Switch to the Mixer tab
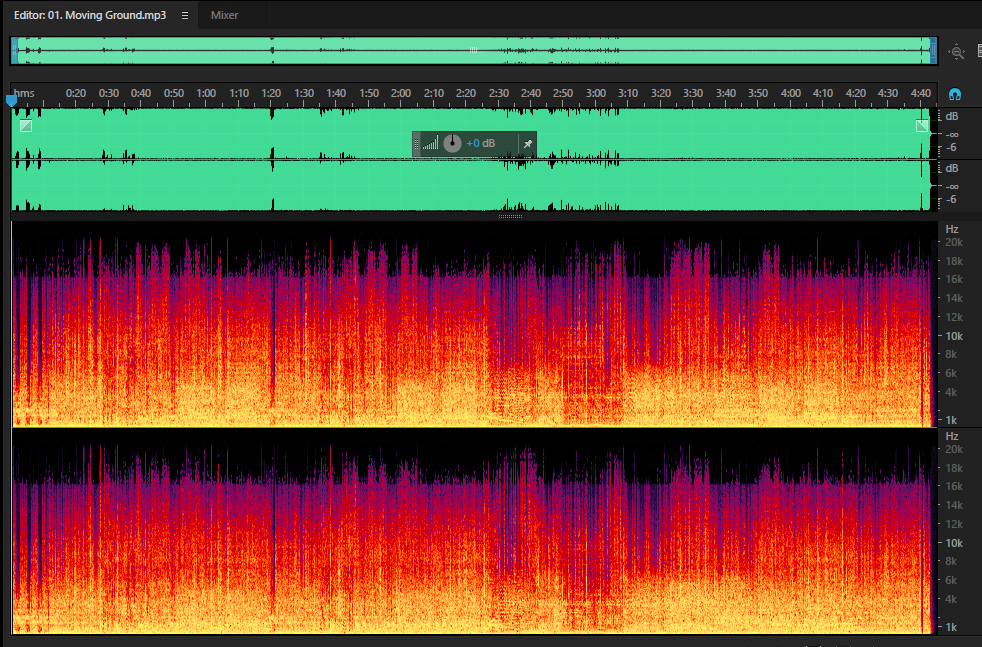The image size is (982, 647). coord(224,15)
